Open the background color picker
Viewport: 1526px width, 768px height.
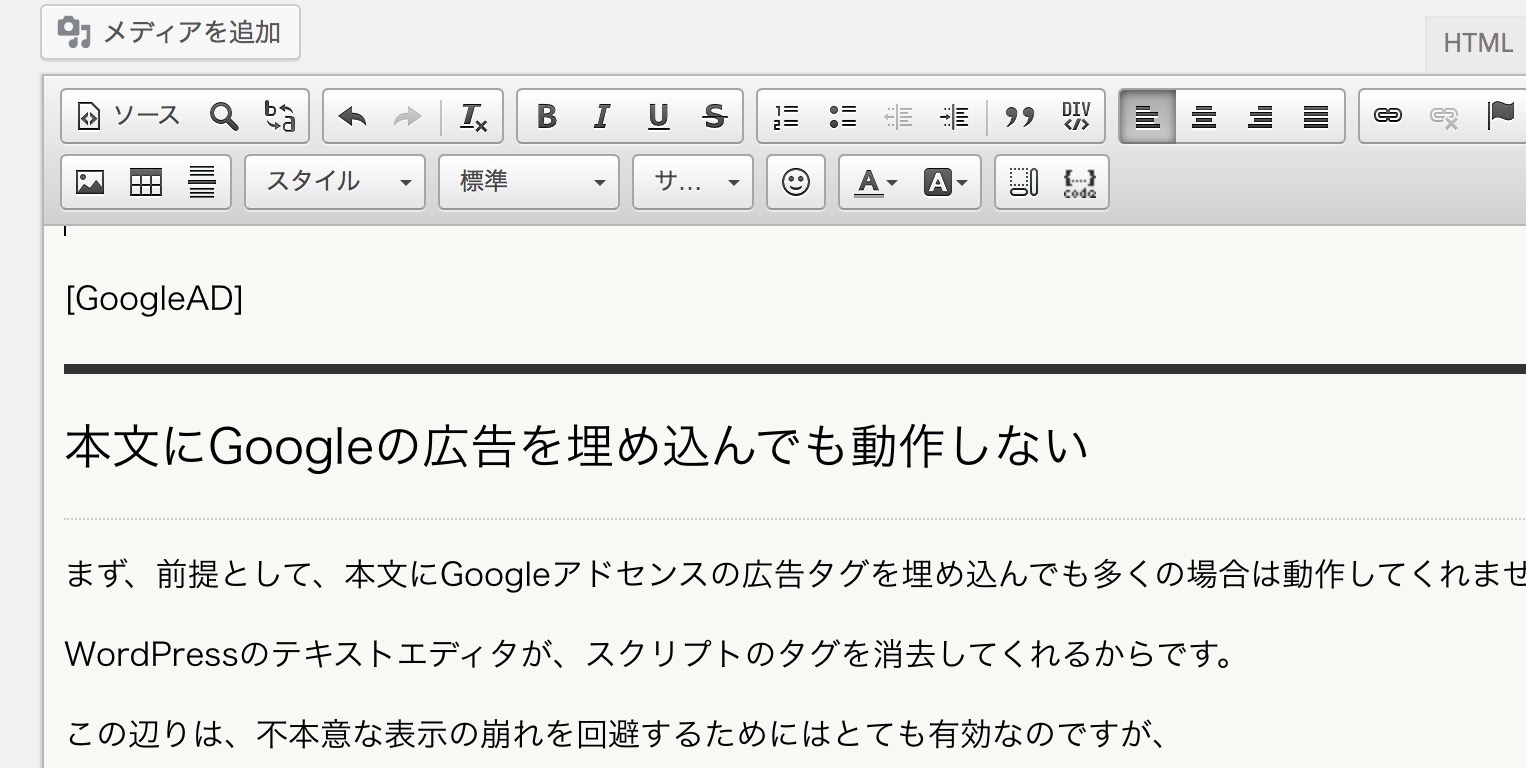point(945,182)
